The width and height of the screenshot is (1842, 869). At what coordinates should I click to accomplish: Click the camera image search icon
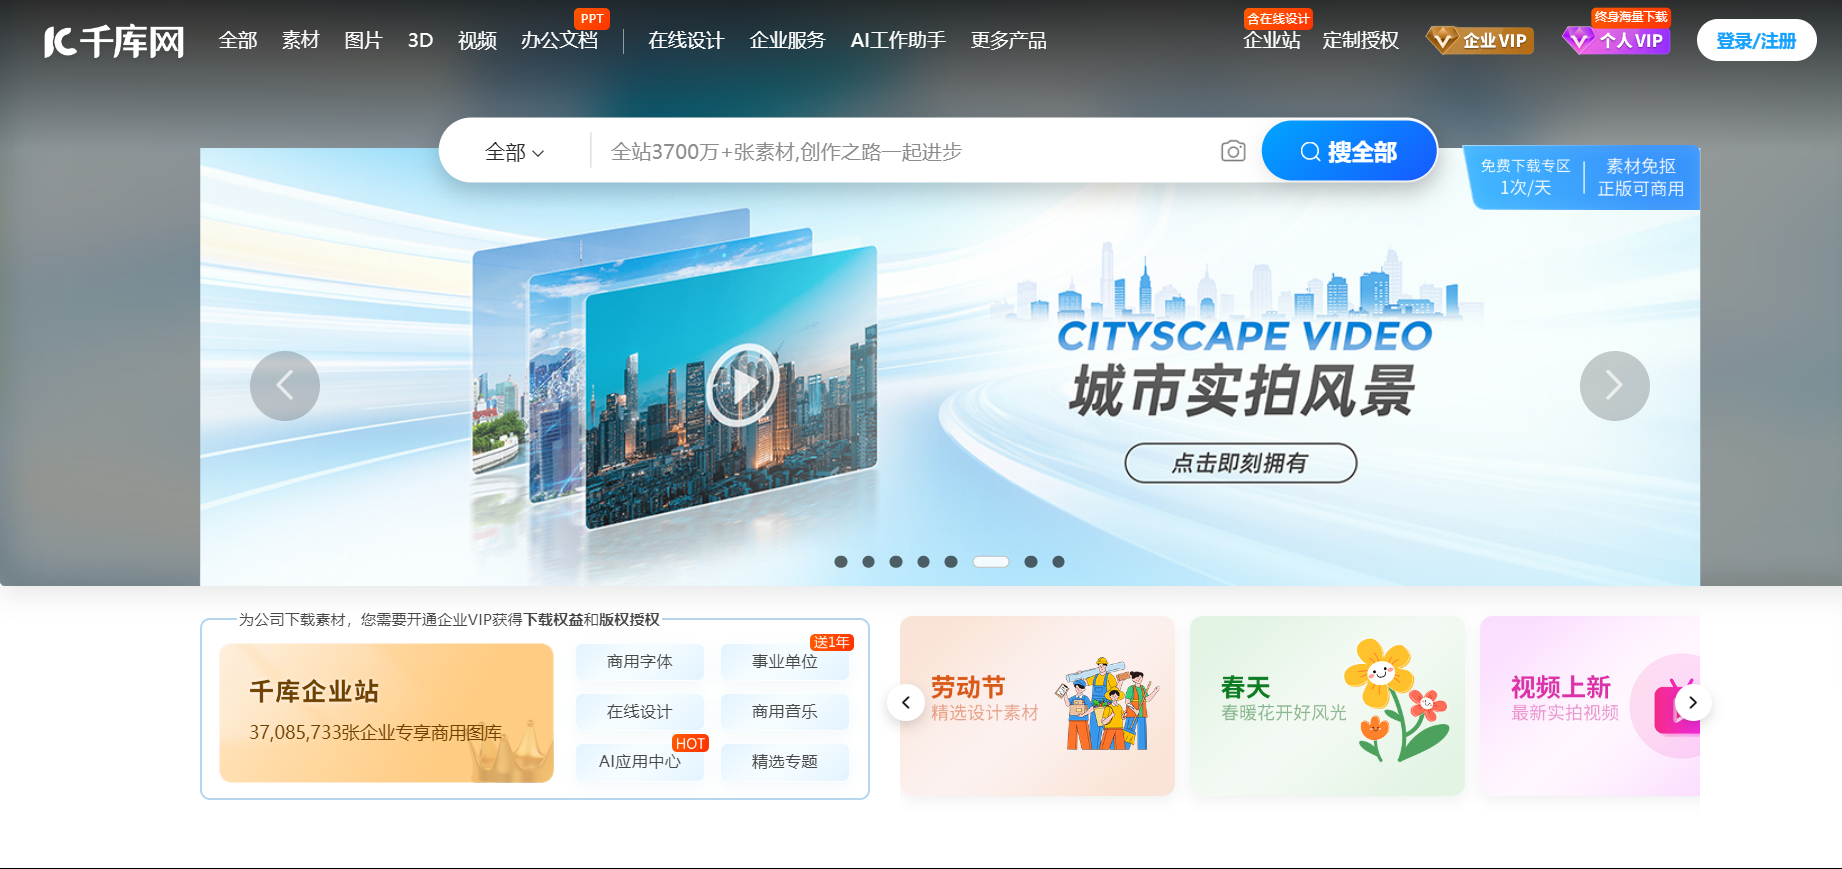coord(1233,151)
